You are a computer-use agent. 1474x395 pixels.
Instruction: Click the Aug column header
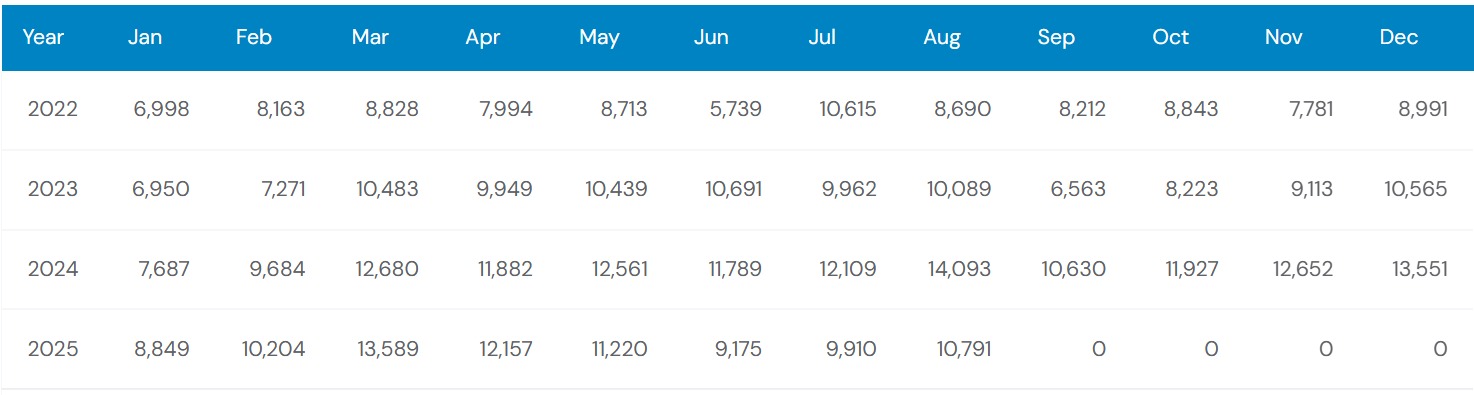(942, 38)
